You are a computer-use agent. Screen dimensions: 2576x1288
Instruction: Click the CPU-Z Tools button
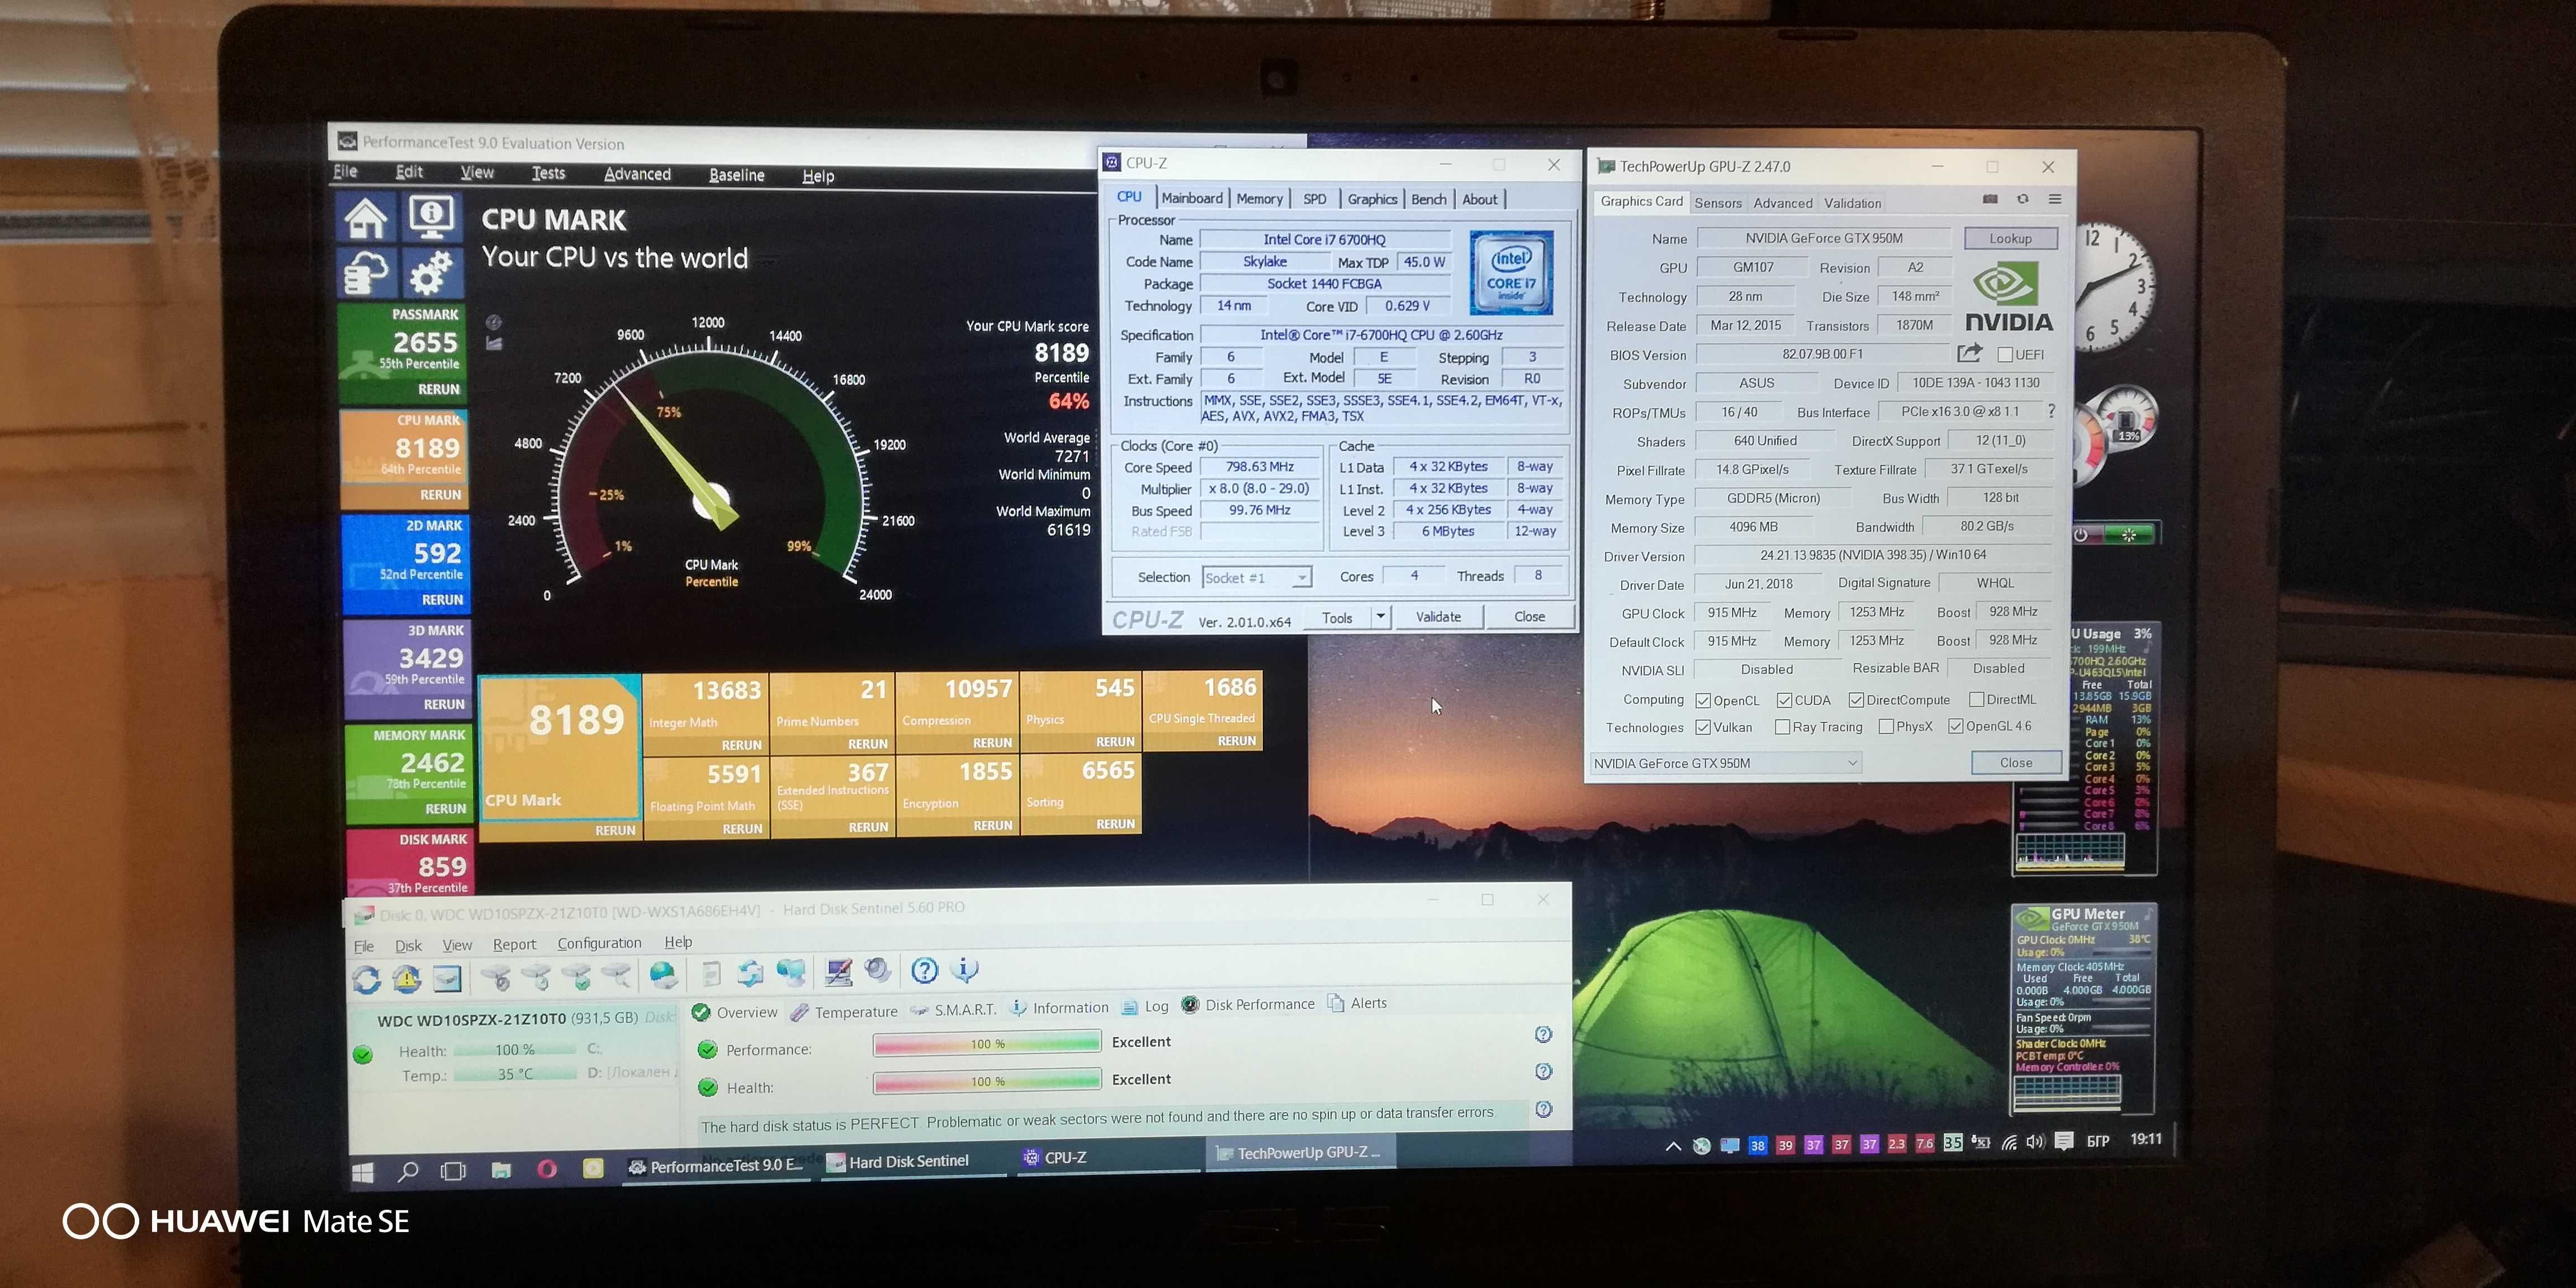(1338, 617)
